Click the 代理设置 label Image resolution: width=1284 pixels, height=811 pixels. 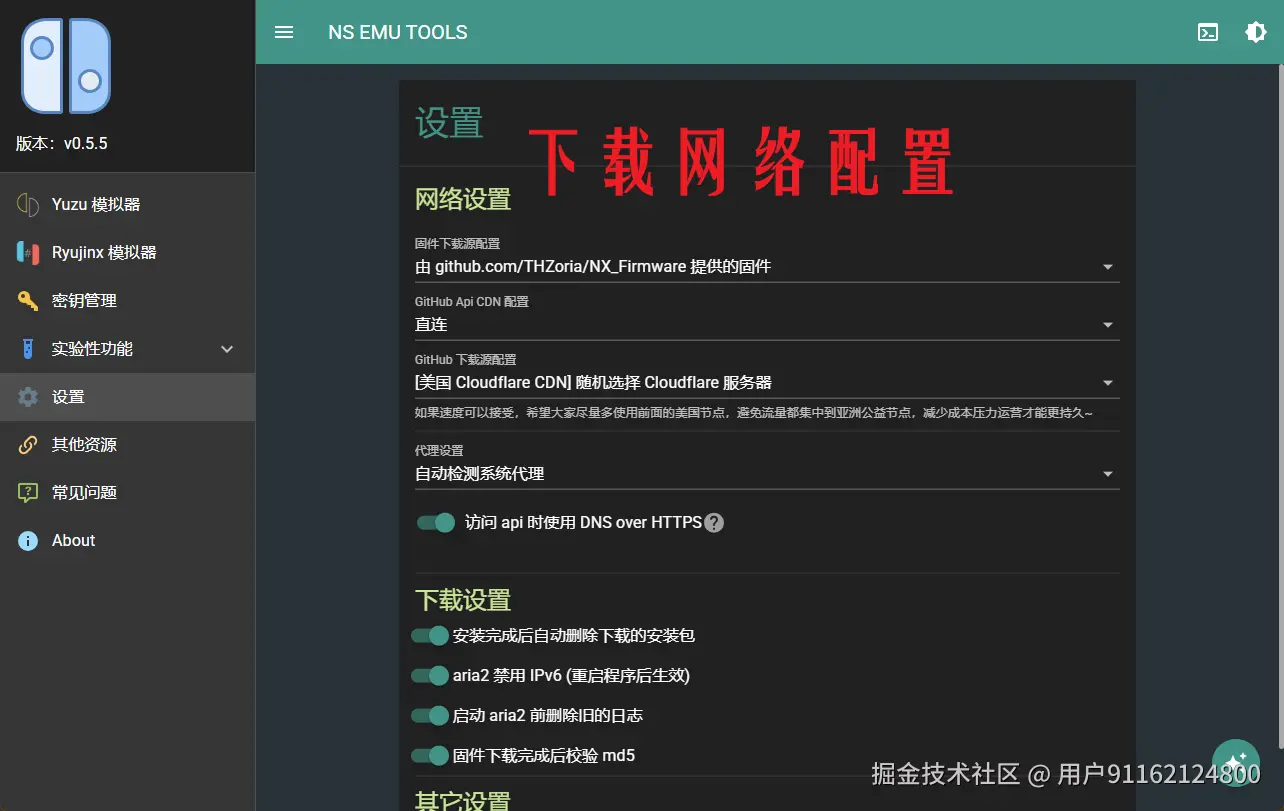coord(439,451)
